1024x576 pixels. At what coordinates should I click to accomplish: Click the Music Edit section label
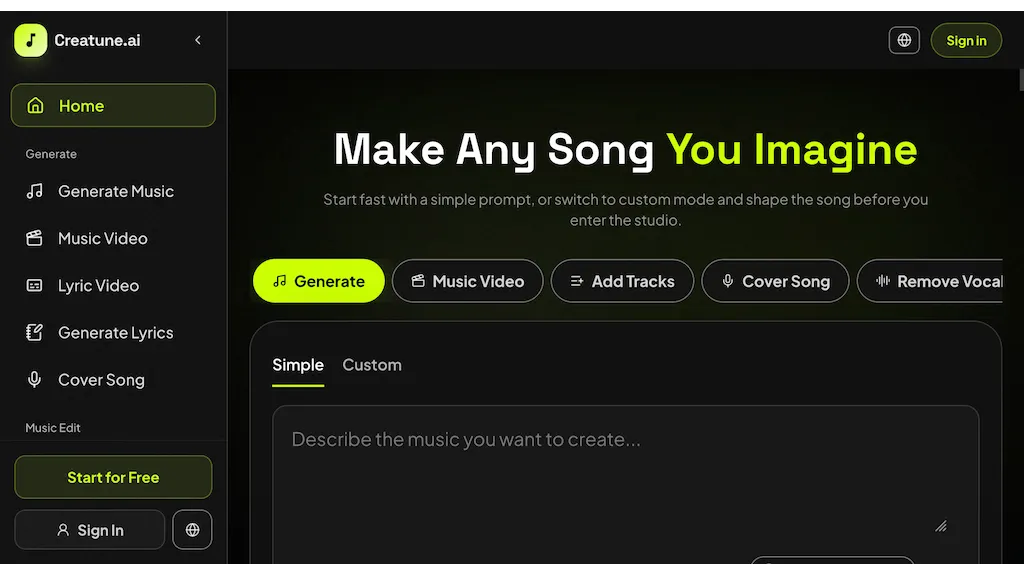(53, 428)
